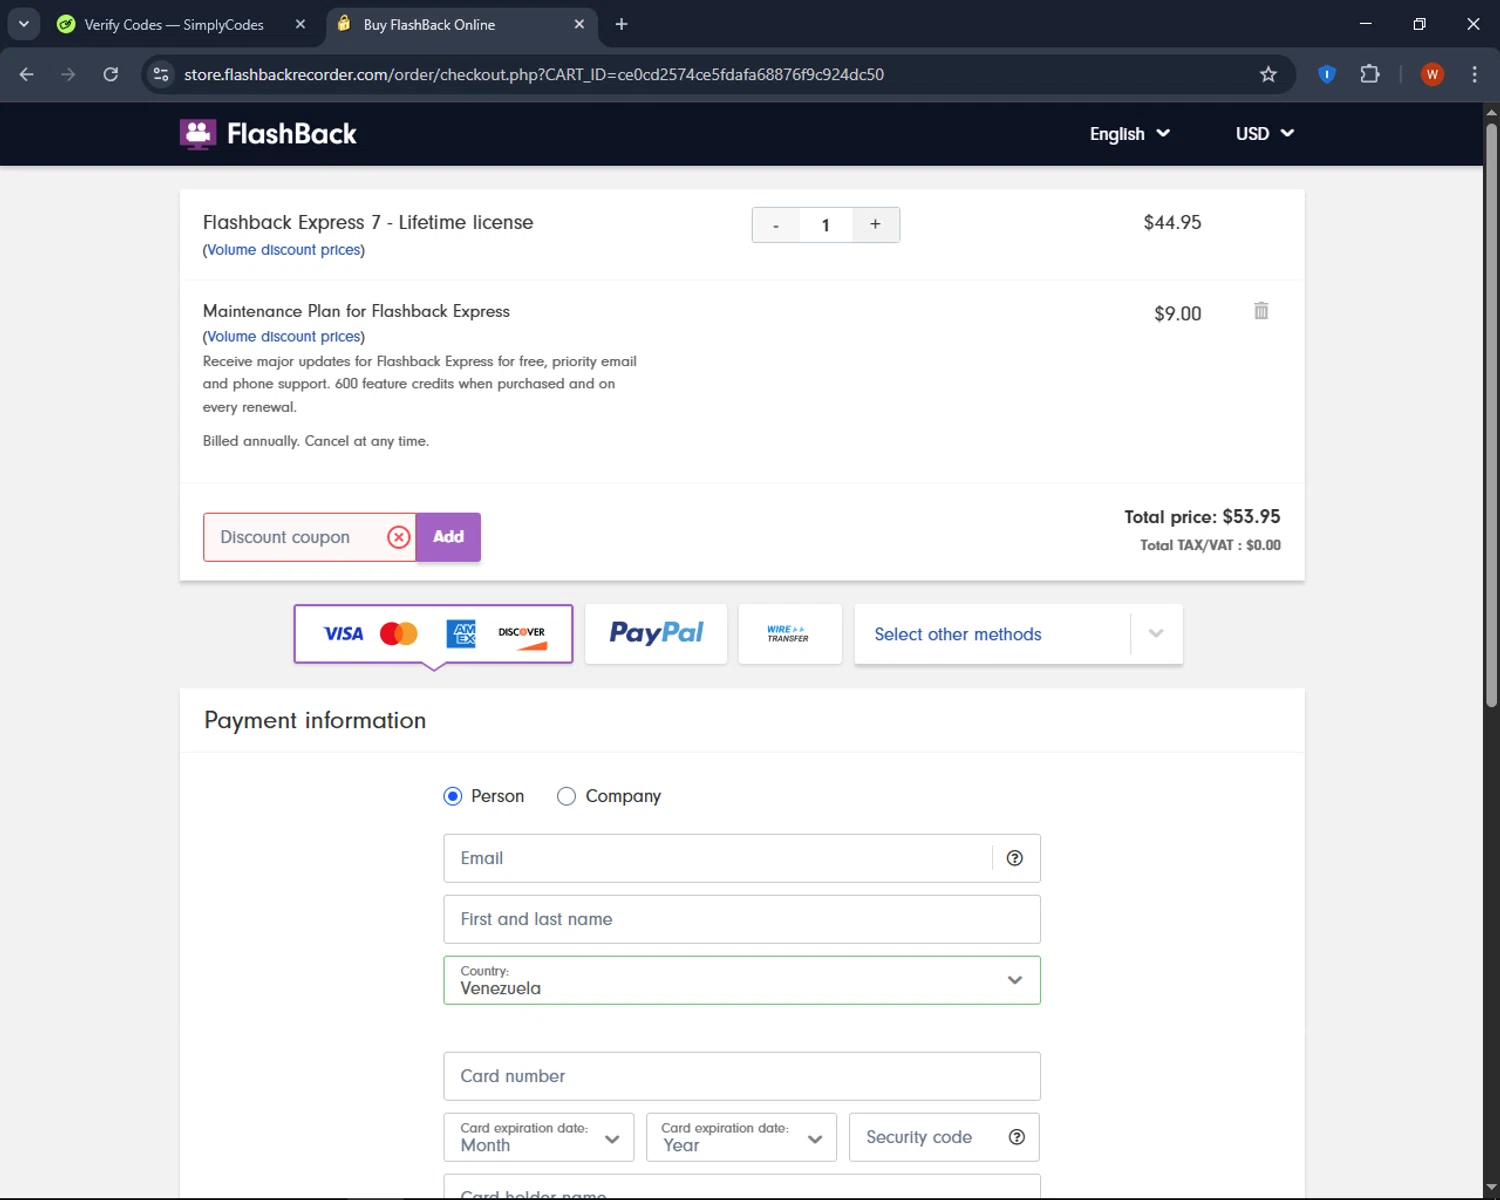
Task: Open card expiration Month dropdown
Action: click(539, 1137)
